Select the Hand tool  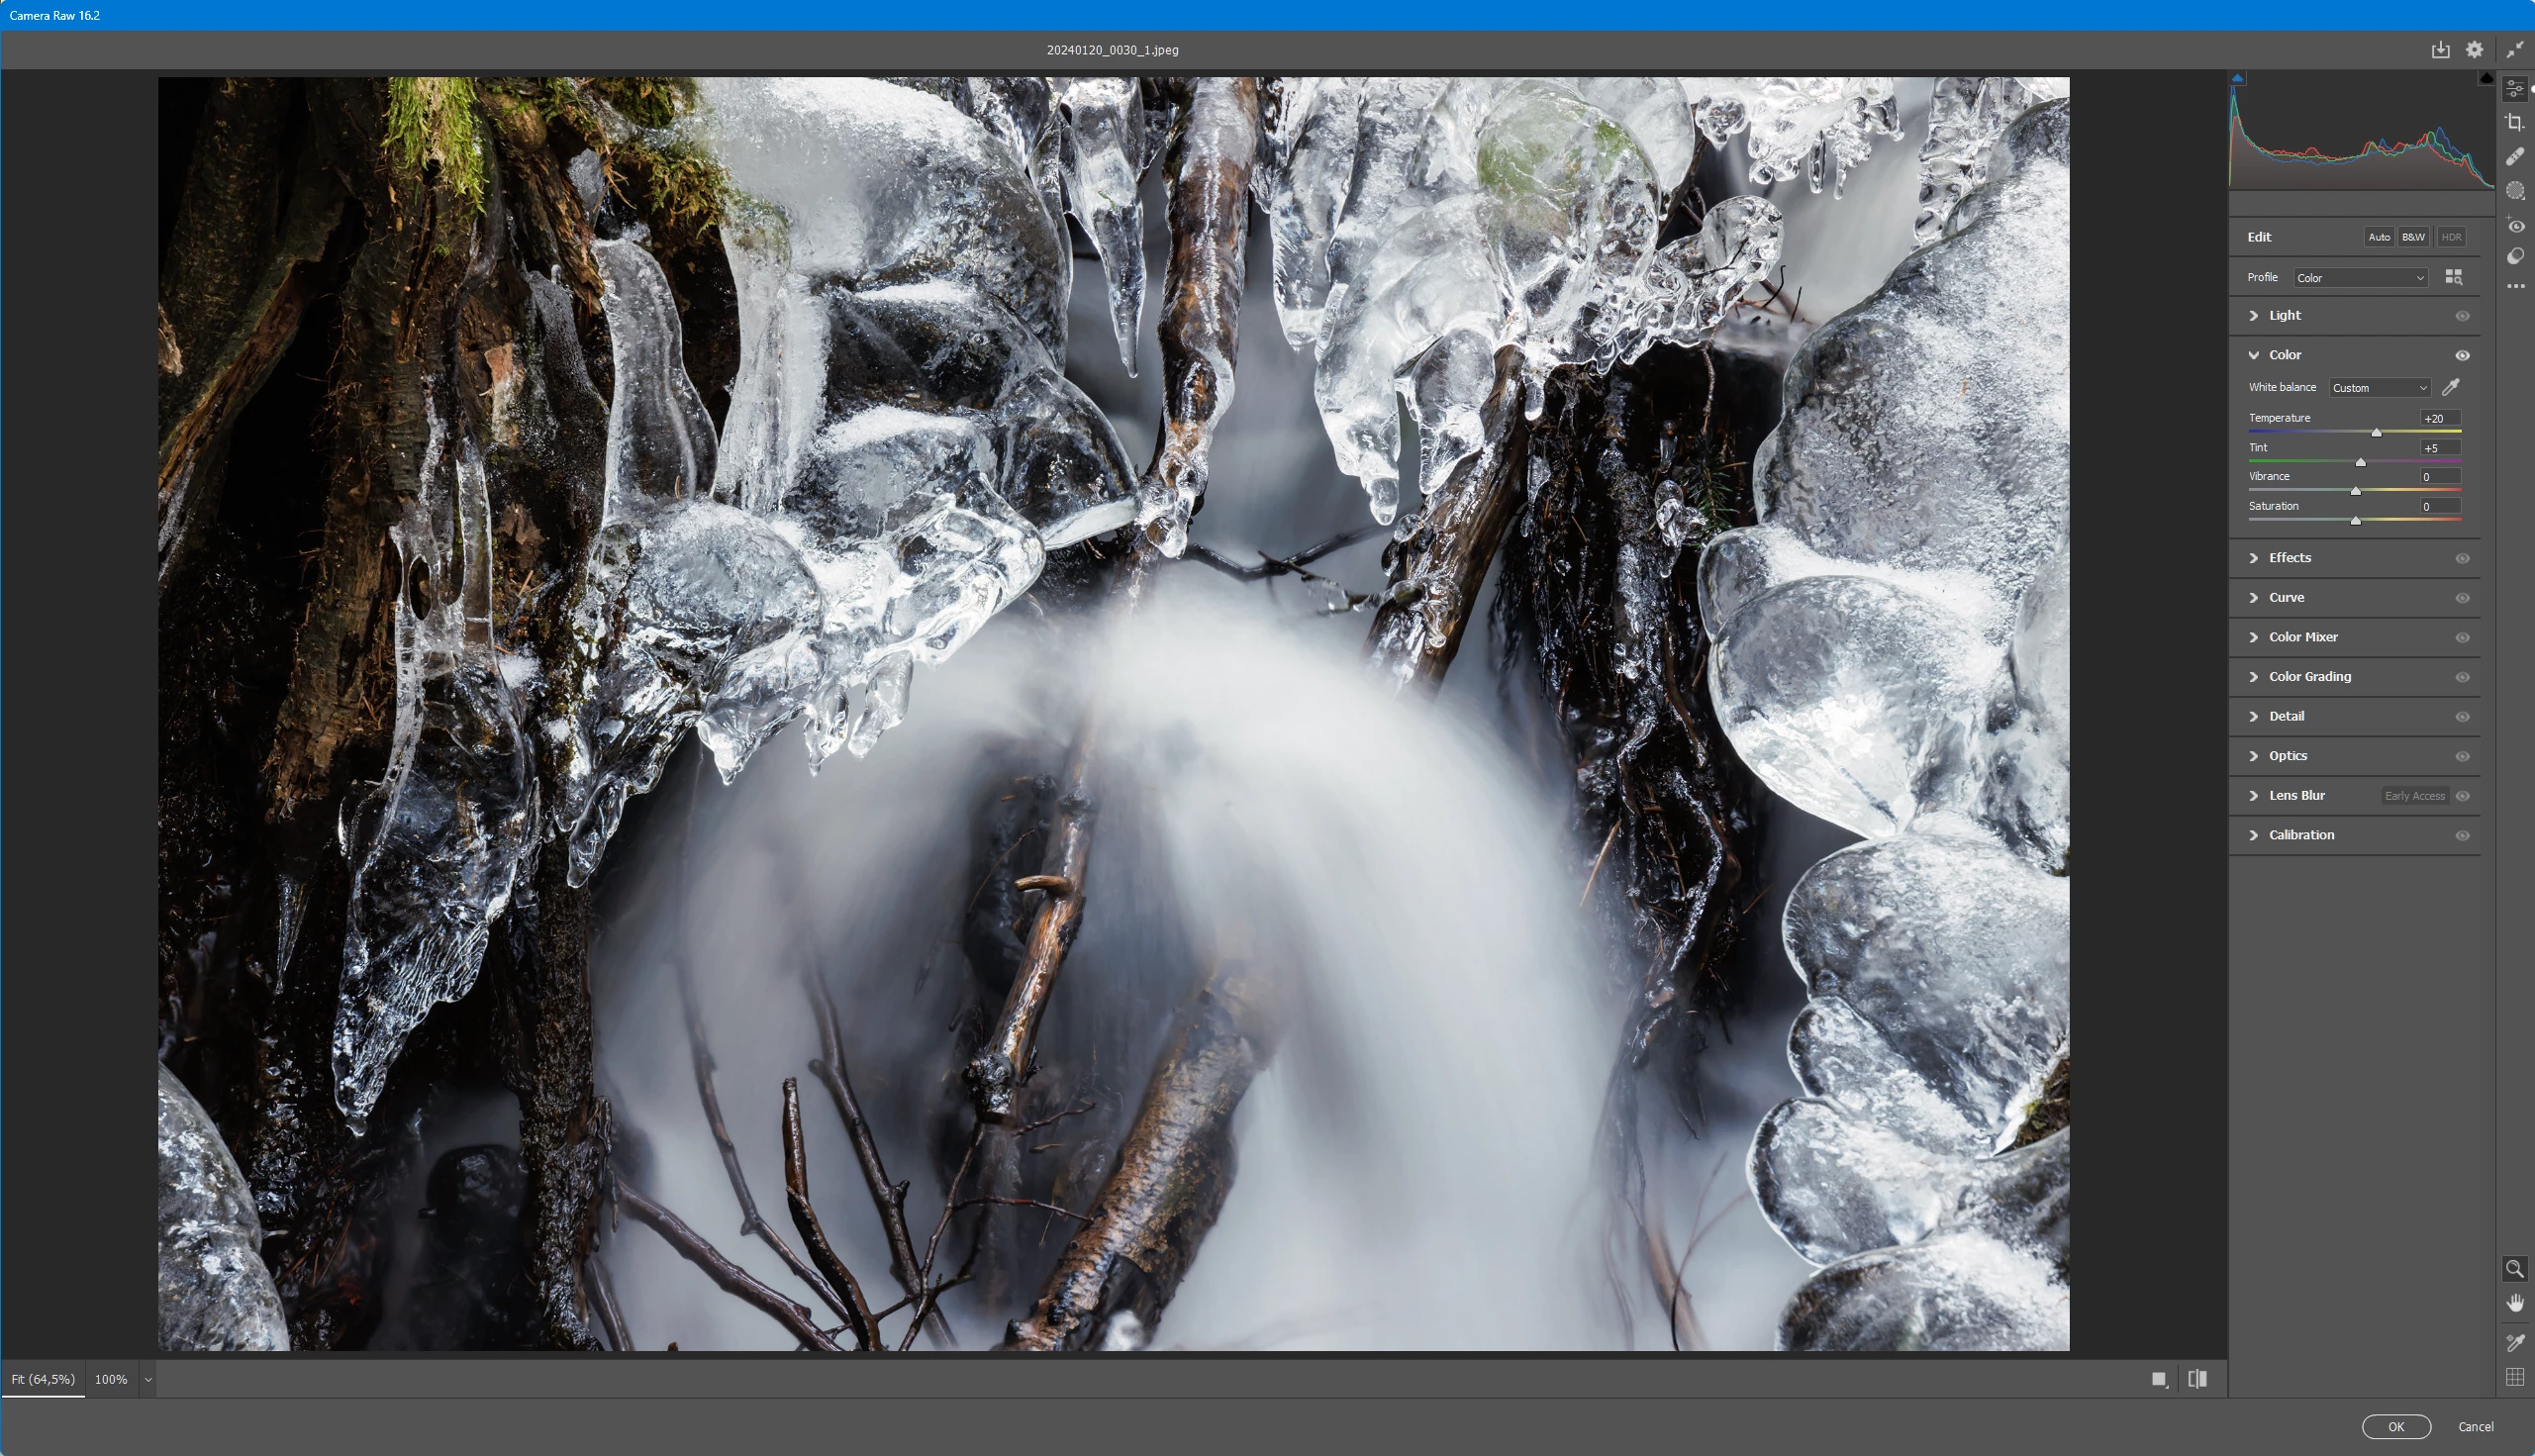pyautogui.click(x=2514, y=1303)
